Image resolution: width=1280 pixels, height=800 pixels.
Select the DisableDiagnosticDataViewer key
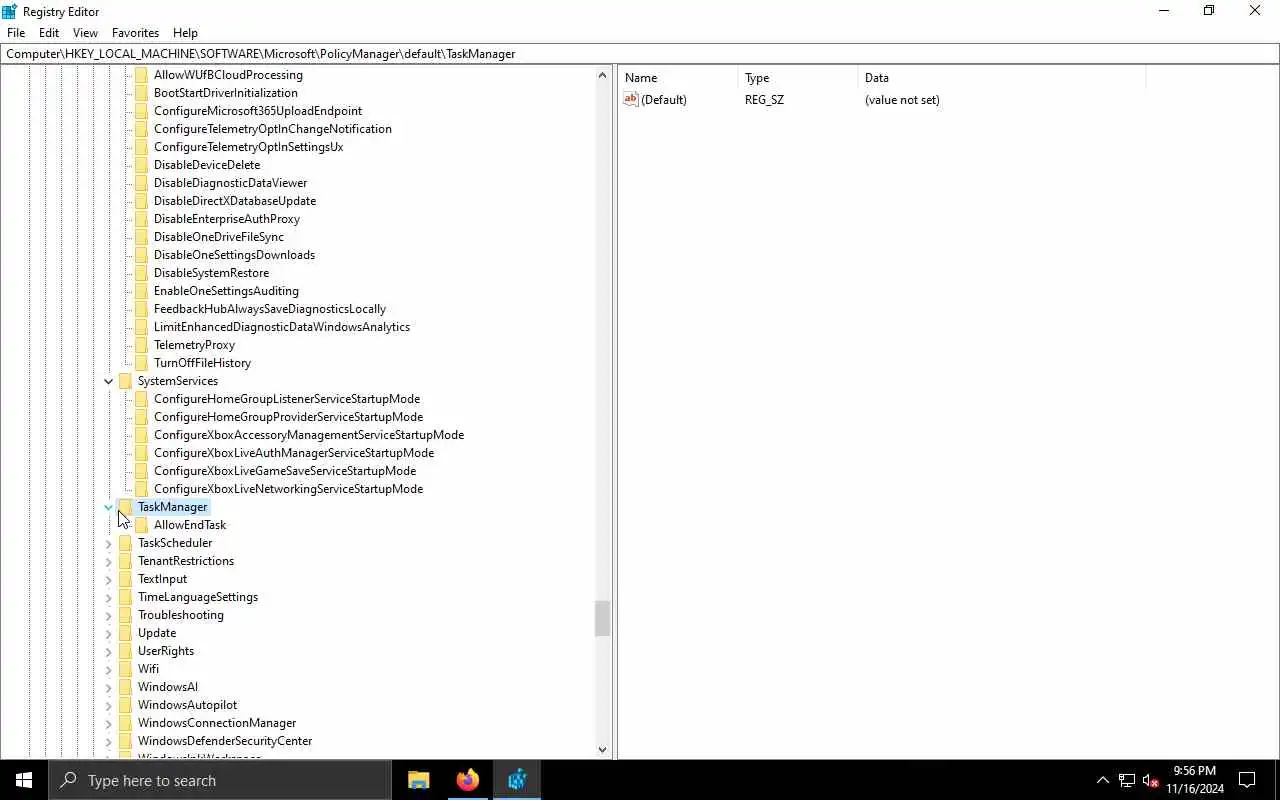pos(230,183)
